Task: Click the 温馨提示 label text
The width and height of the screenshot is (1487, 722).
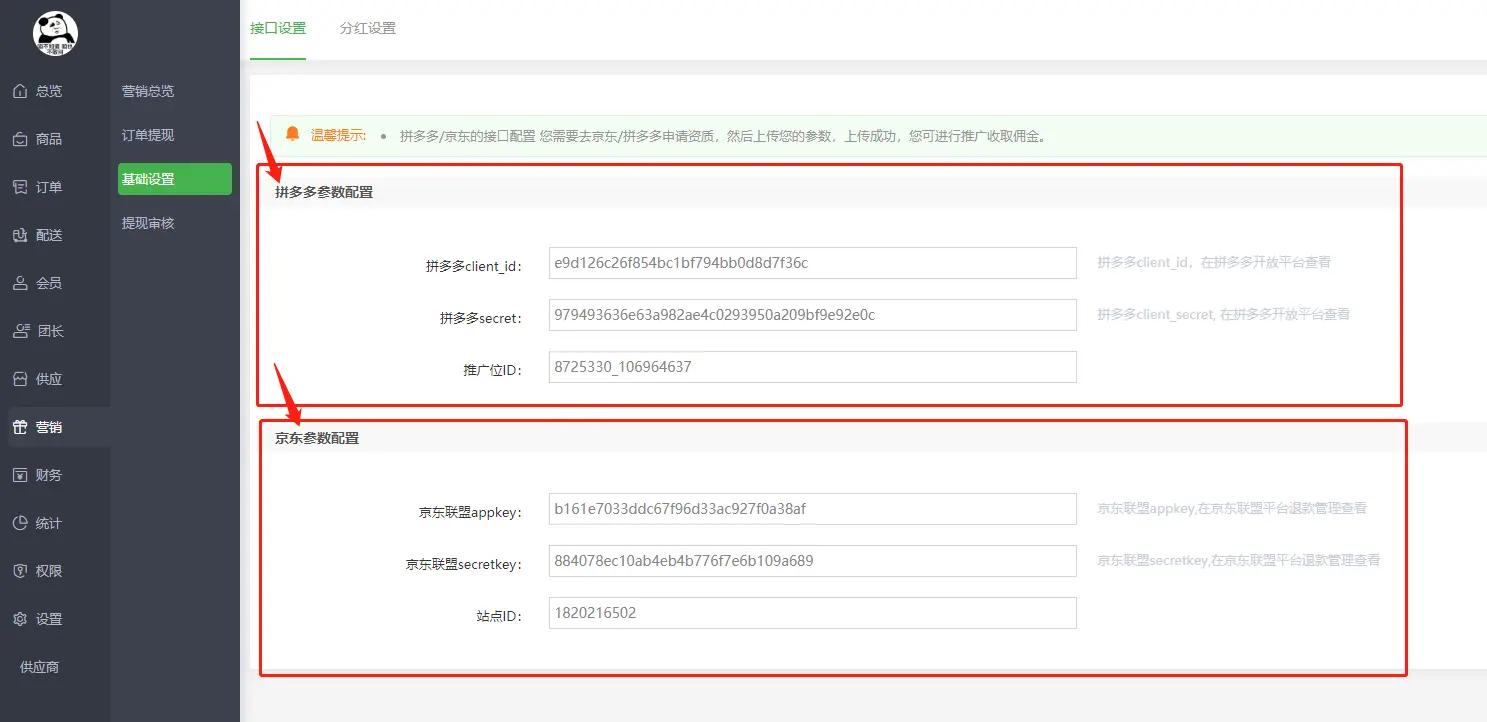Action: coord(339,135)
